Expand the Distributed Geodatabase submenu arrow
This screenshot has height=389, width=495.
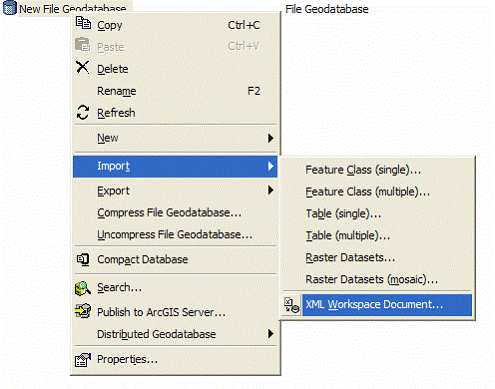click(271, 334)
